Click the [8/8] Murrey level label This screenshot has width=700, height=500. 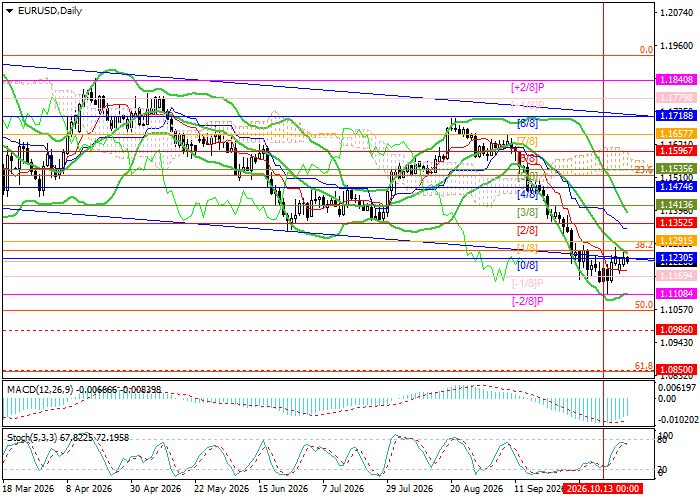(x=527, y=123)
